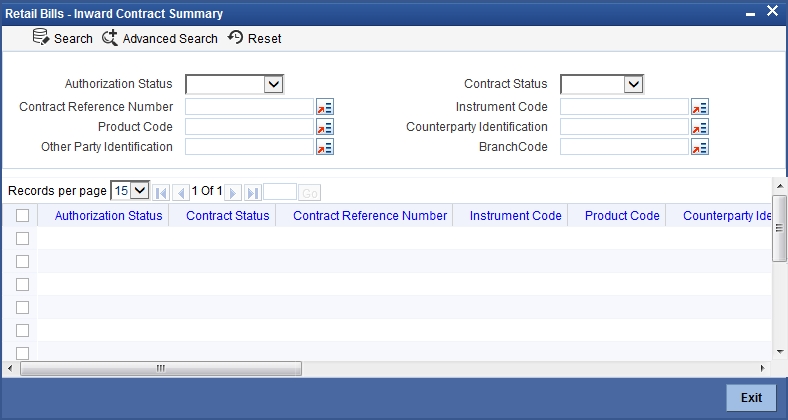
Task: Click the horizontal scrollbar left arrow
Action: [x=9, y=368]
